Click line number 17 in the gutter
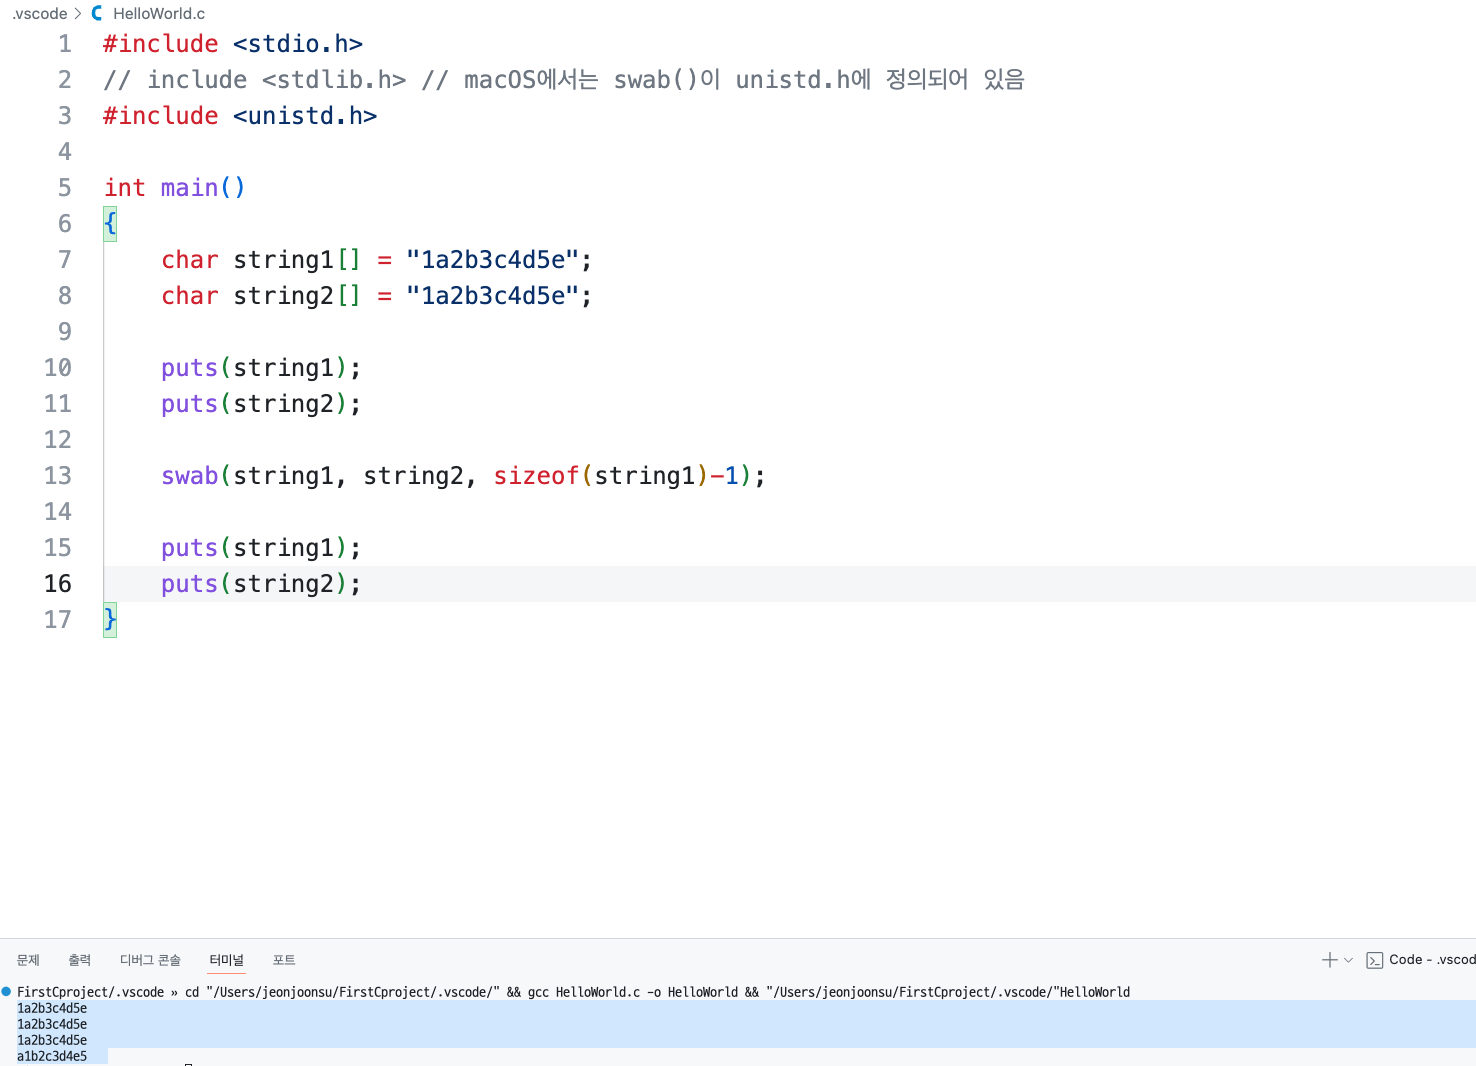 click(x=58, y=620)
